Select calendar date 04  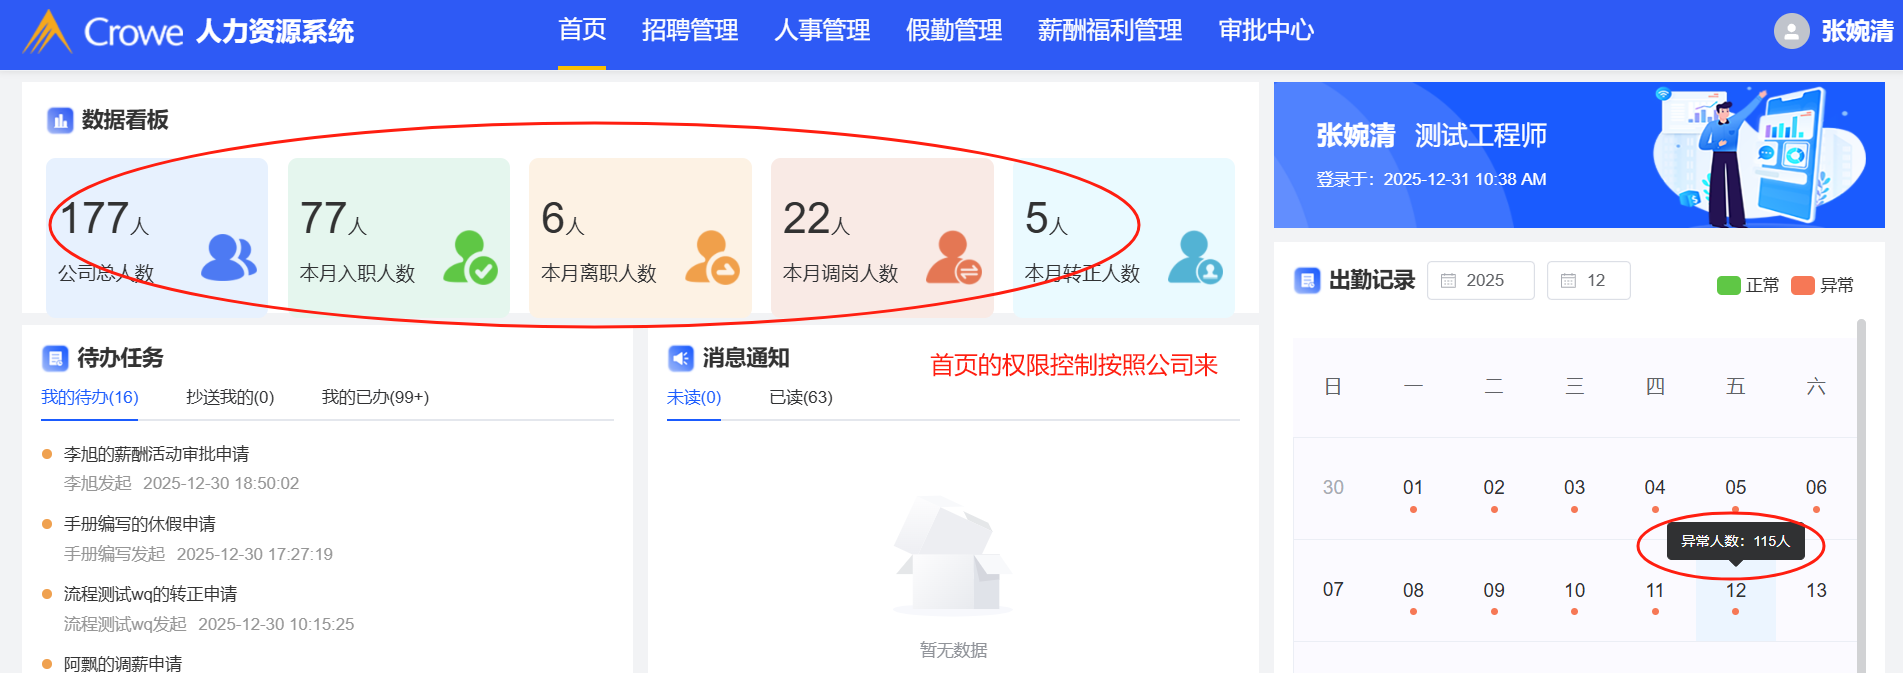[1655, 488]
